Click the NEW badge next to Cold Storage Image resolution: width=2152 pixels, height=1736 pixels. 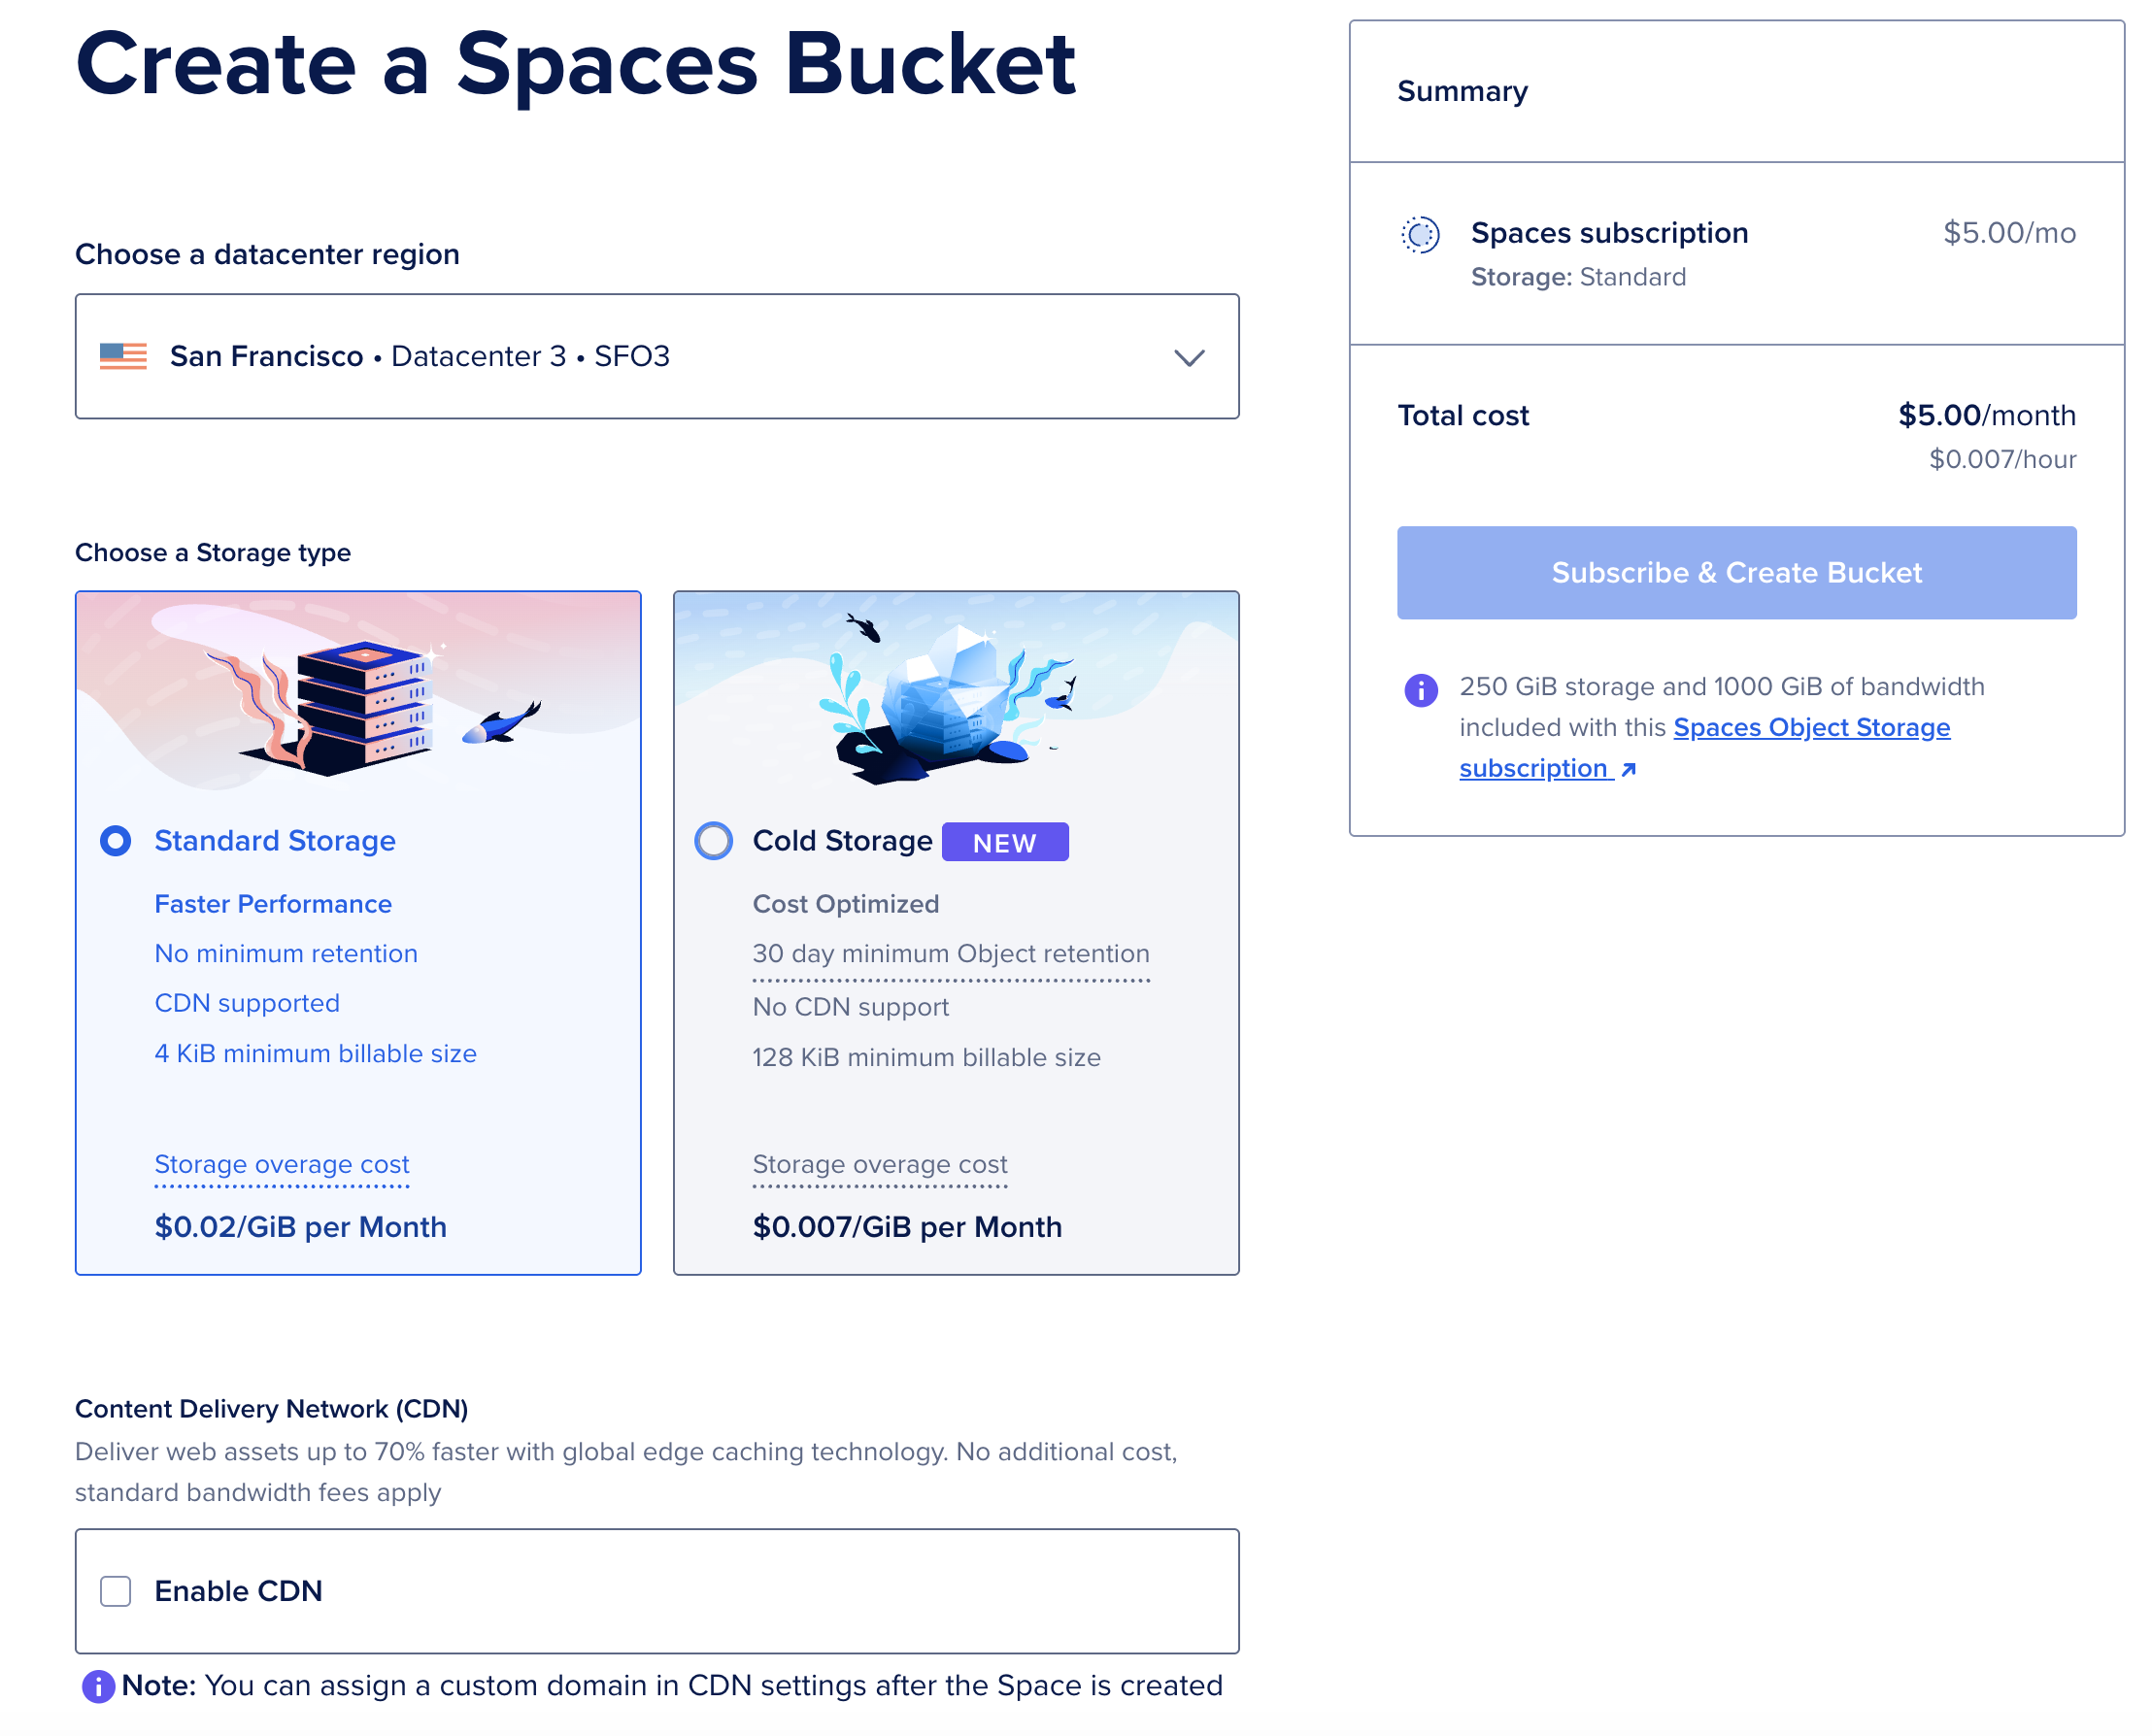(x=1005, y=842)
